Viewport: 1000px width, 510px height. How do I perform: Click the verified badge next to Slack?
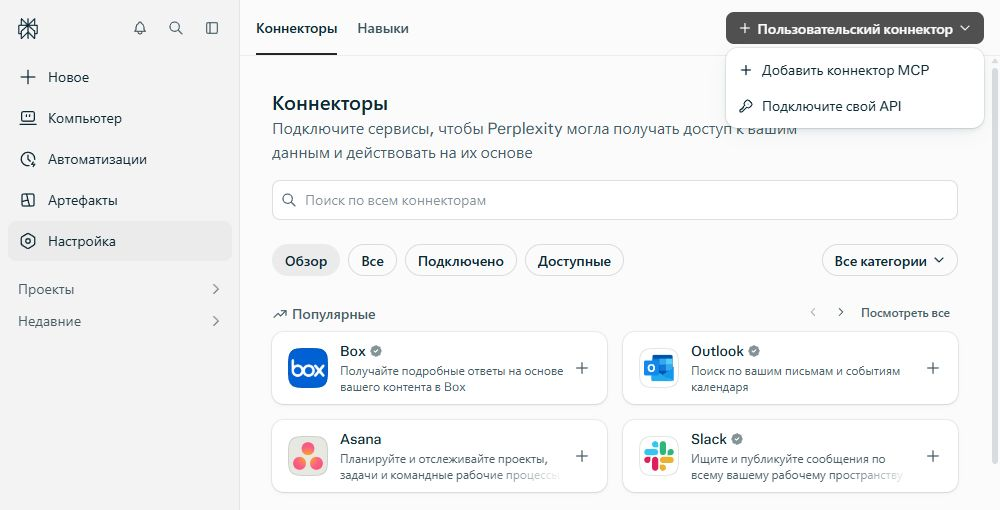(737, 439)
